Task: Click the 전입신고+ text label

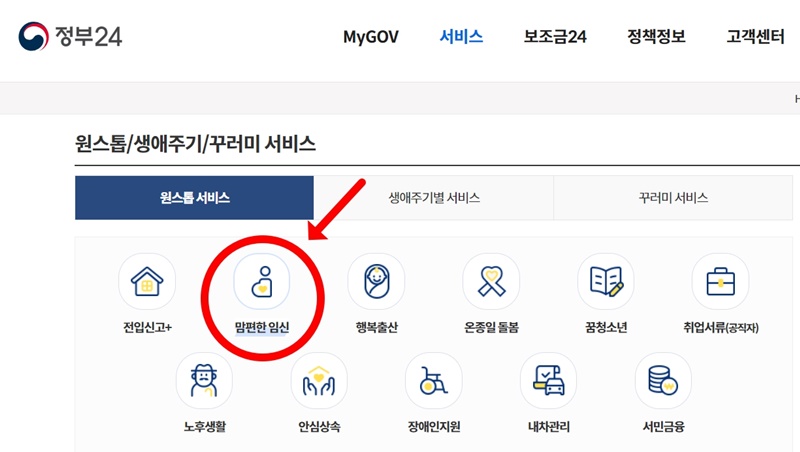Action: pyautogui.click(x=147, y=327)
